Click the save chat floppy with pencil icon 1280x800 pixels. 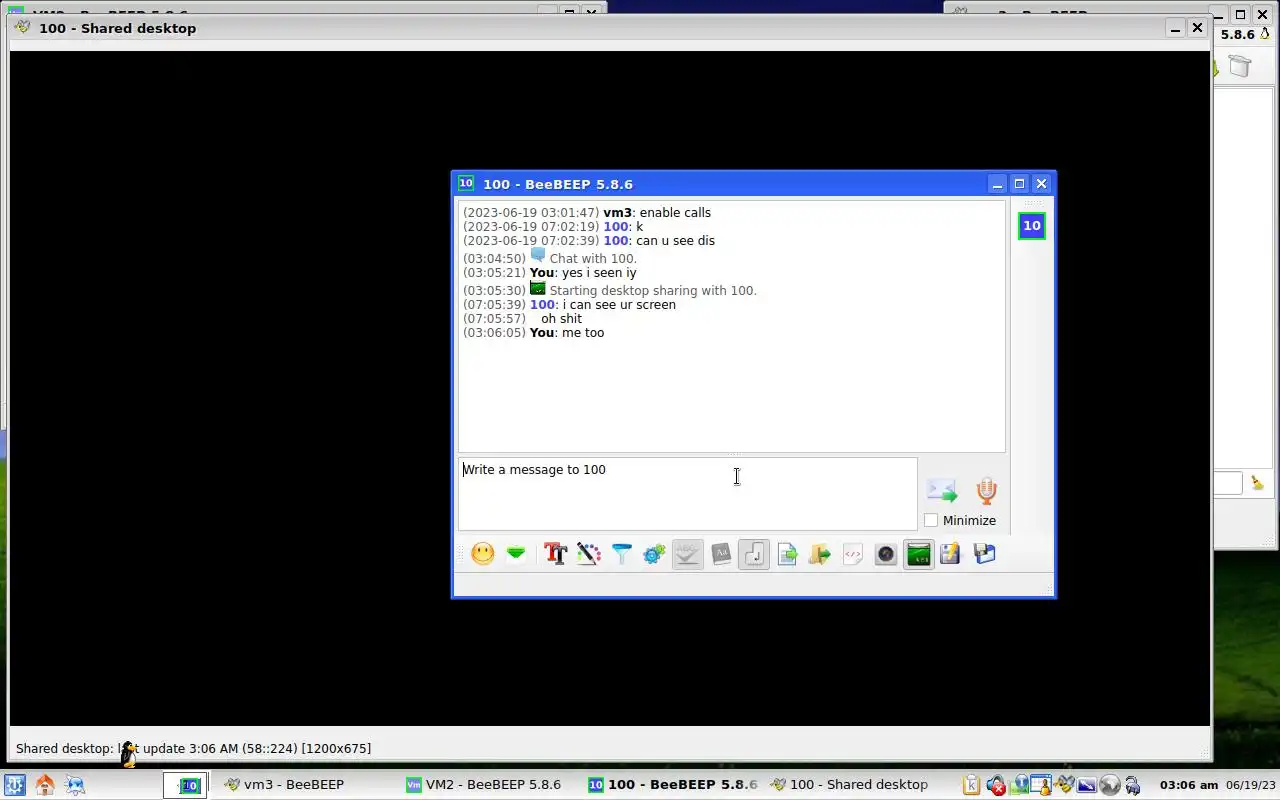click(x=950, y=554)
